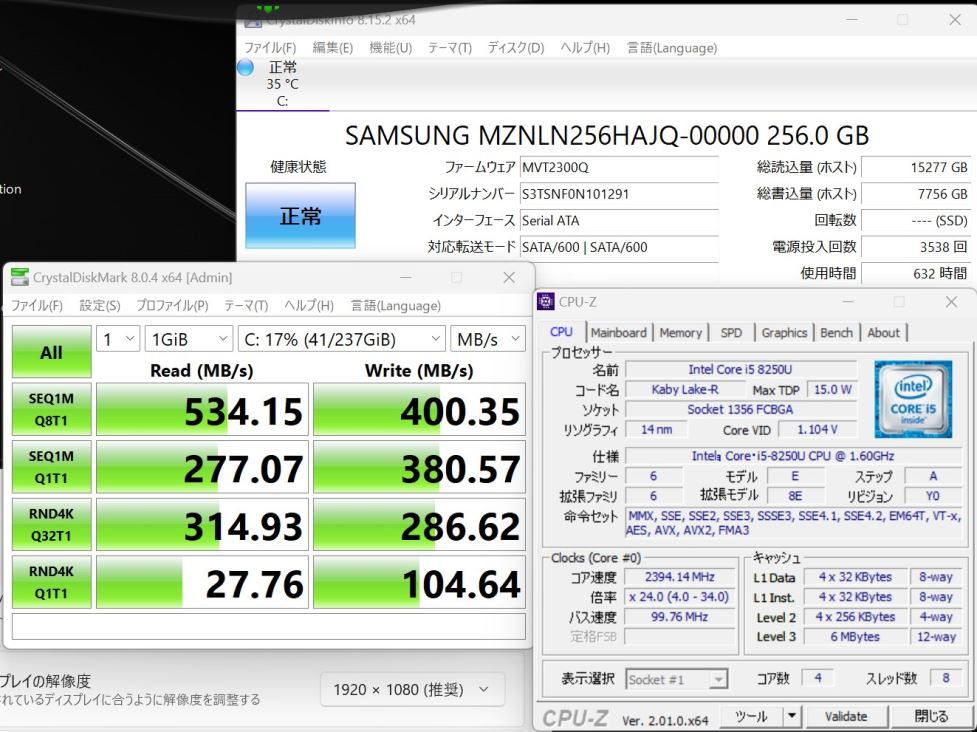Screen dimensions: 977x732
Task: Open ファイル(F) menu in CrystalDiskInfo
Action: click(x=270, y=48)
